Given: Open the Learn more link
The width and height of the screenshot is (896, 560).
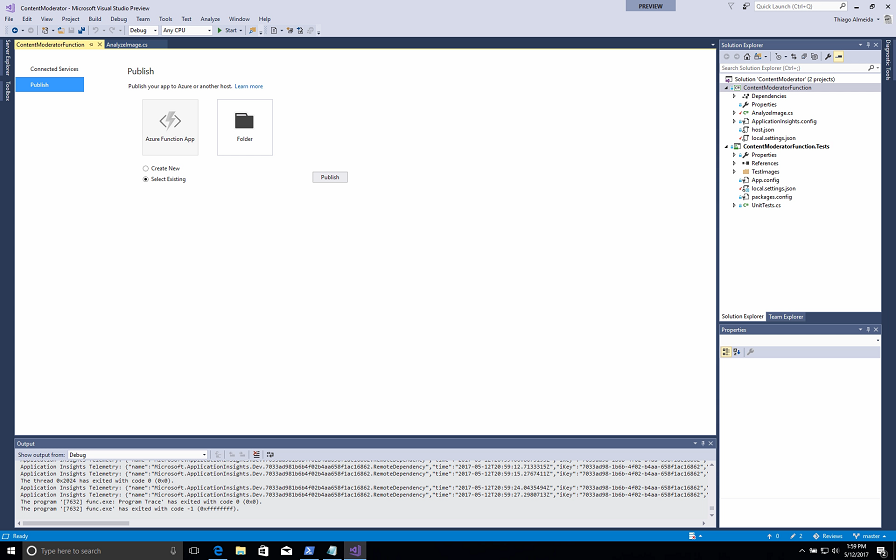Looking at the screenshot, I should pyautogui.click(x=249, y=86).
